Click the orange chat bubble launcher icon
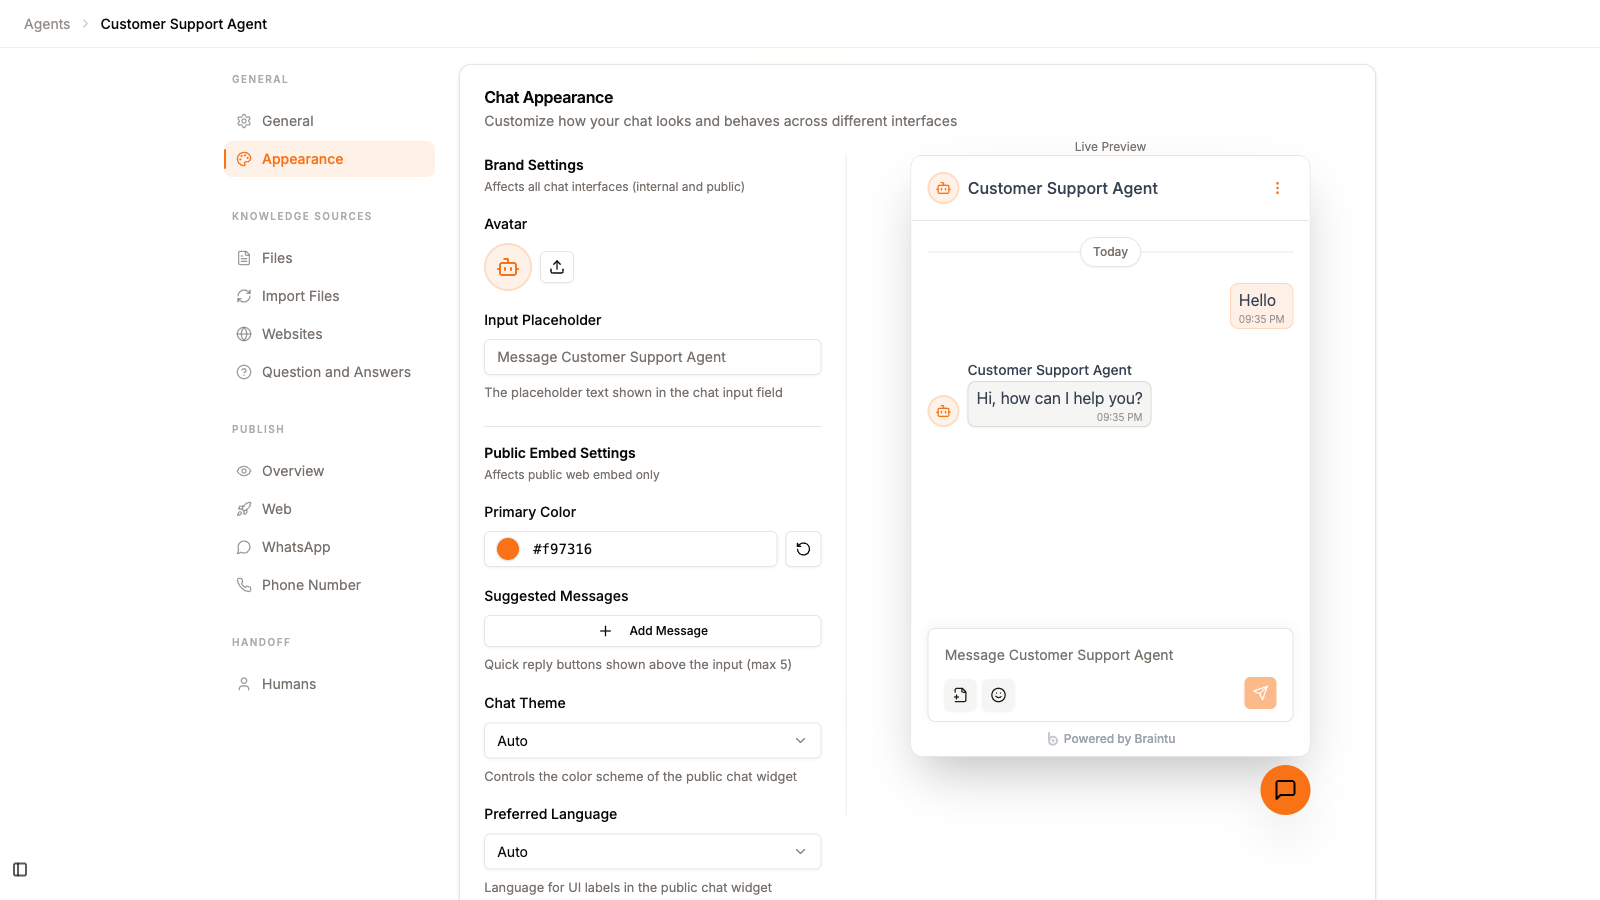The image size is (1600, 900). tap(1285, 790)
